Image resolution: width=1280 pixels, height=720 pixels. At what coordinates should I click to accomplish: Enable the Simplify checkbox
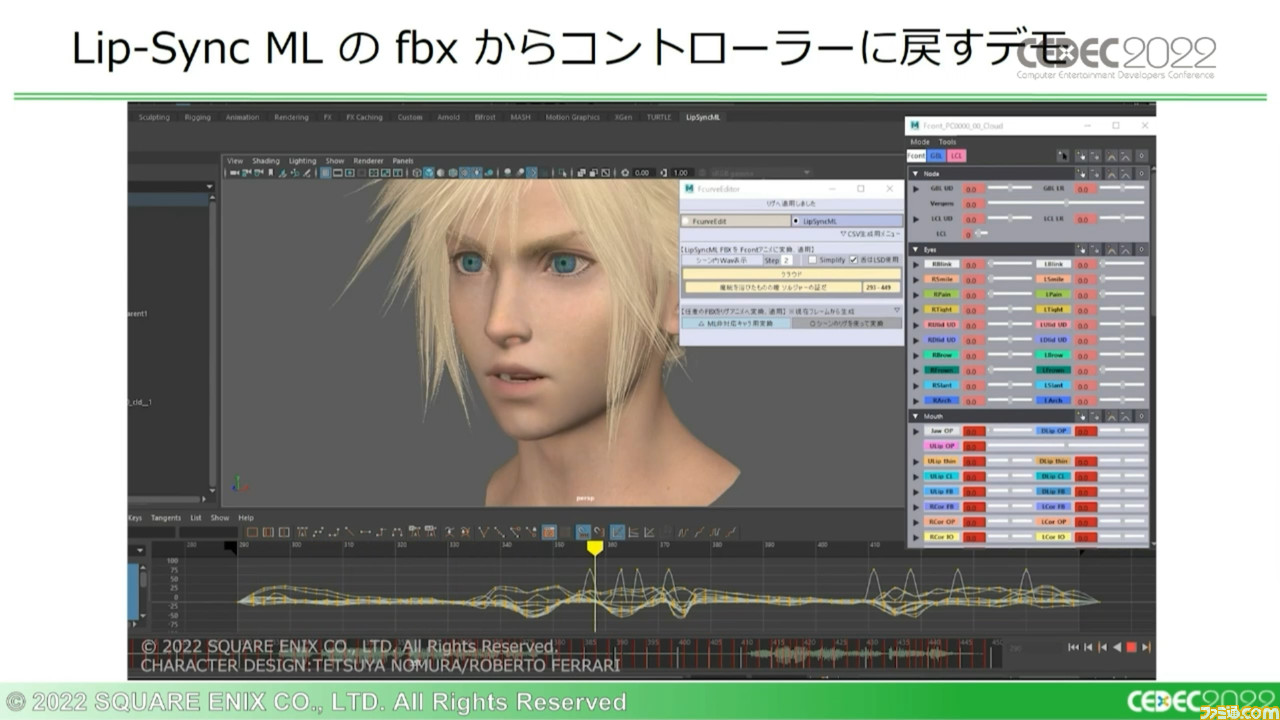(x=812, y=260)
